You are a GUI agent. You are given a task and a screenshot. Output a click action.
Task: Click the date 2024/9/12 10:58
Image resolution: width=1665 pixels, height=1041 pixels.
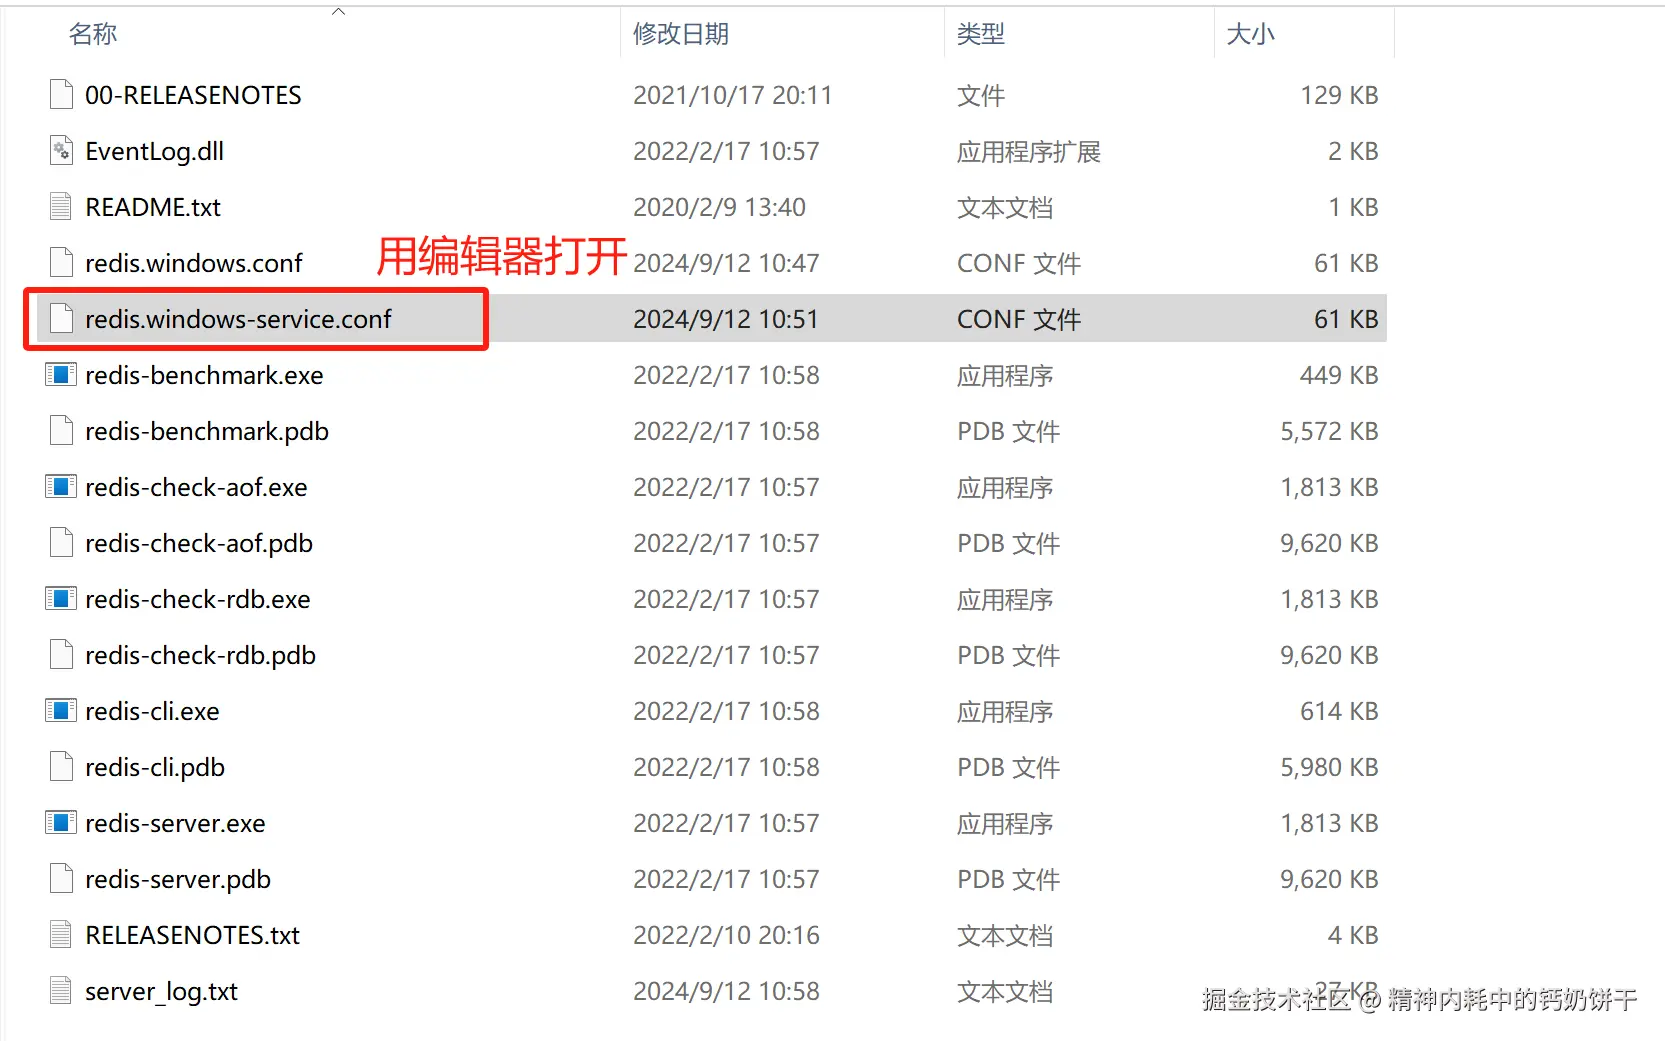click(726, 991)
